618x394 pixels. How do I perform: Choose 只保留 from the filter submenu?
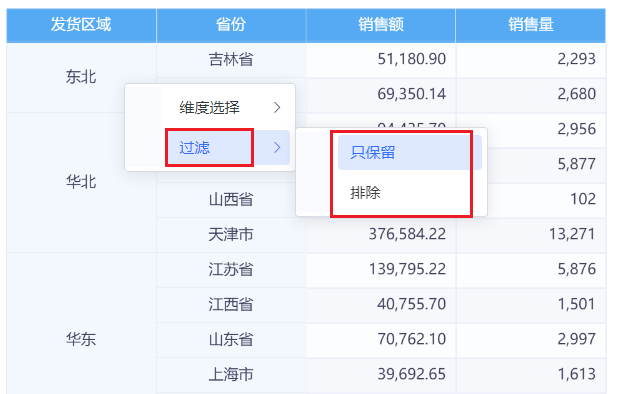(x=410, y=152)
